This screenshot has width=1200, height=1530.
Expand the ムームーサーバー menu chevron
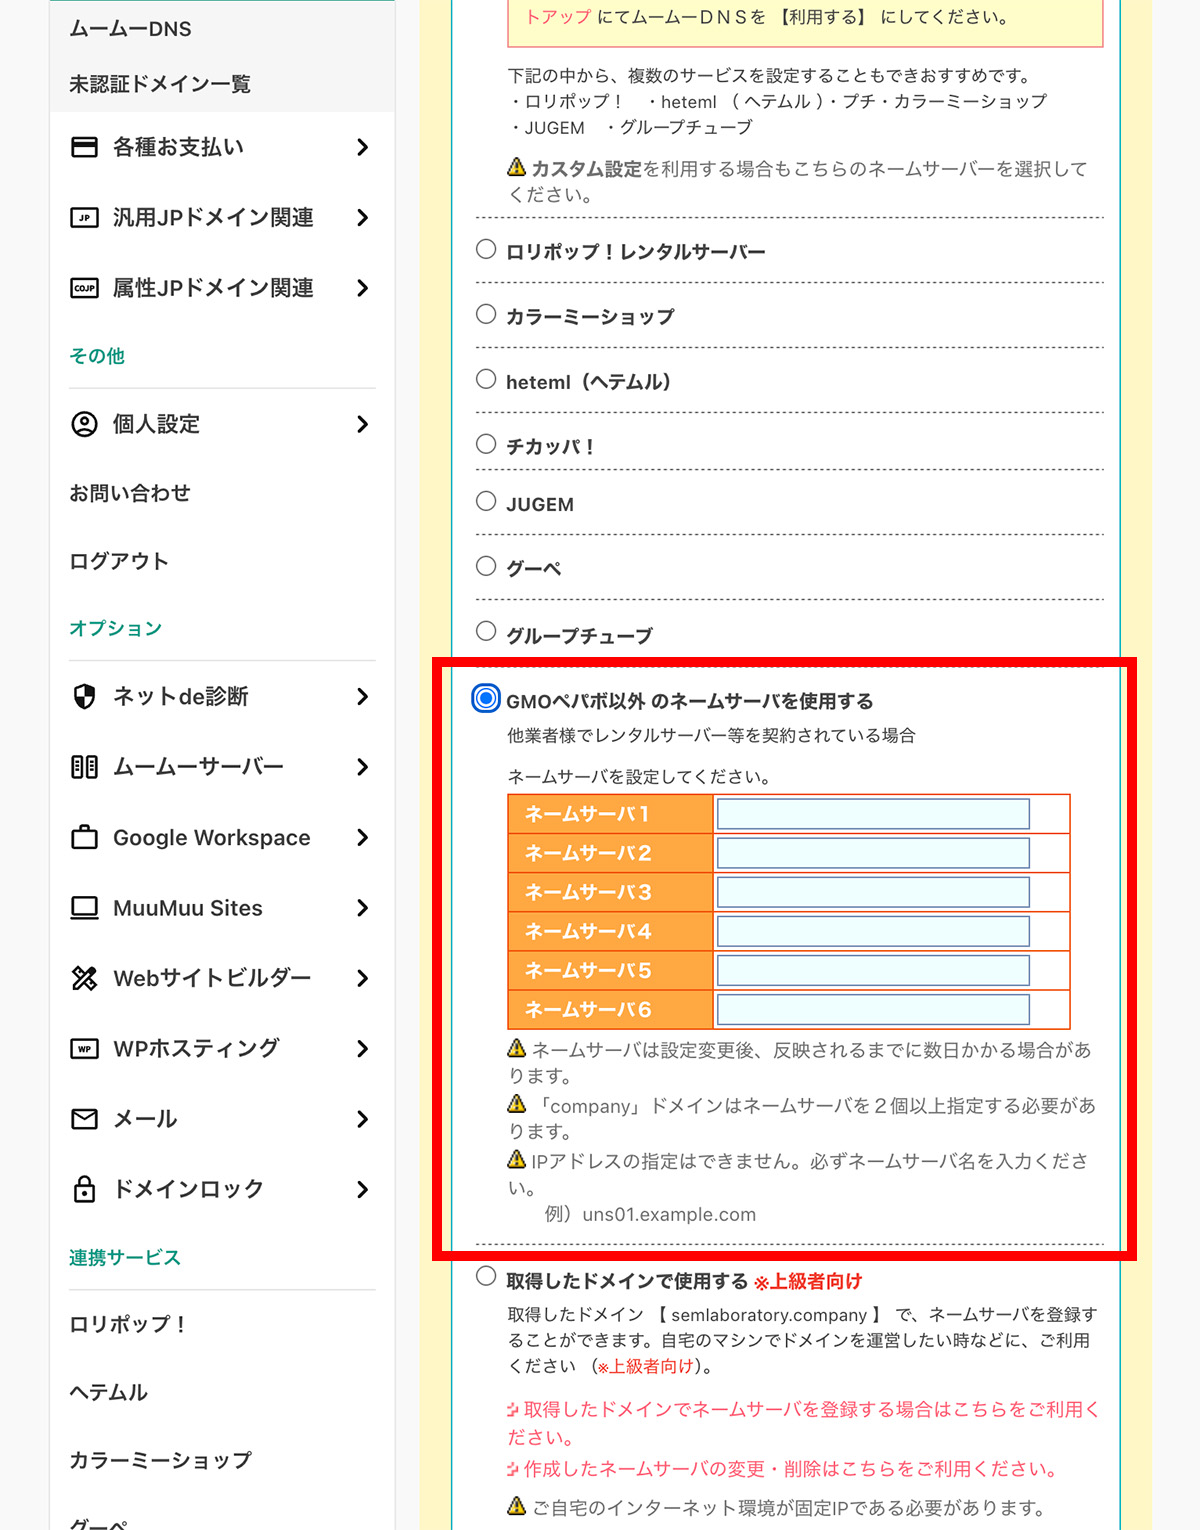pyautogui.click(x=362, y=767)
